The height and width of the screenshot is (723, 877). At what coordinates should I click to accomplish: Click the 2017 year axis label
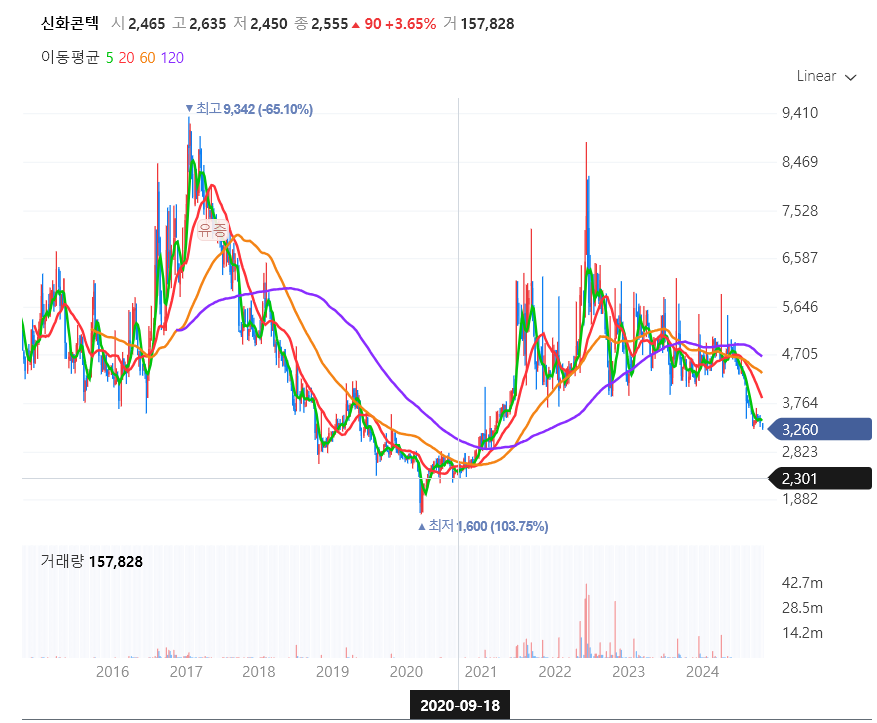tap(186, 672)
